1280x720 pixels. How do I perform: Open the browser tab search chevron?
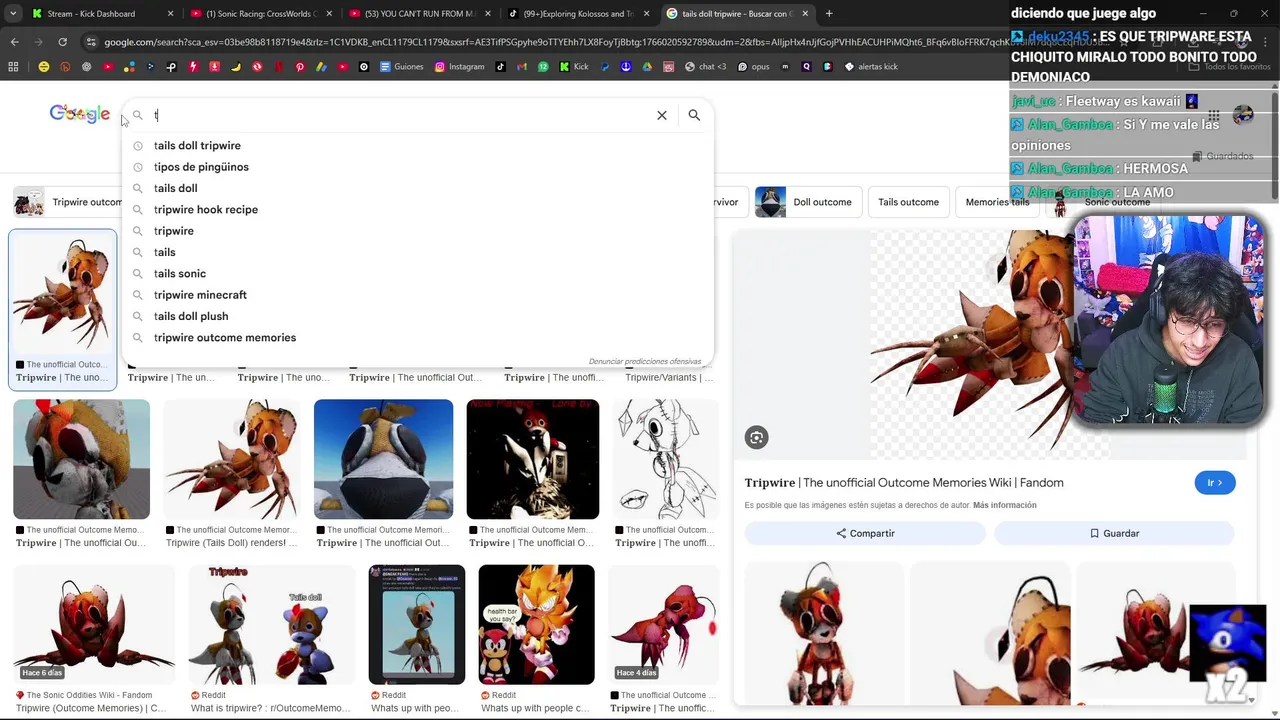(x=13, y=13)
